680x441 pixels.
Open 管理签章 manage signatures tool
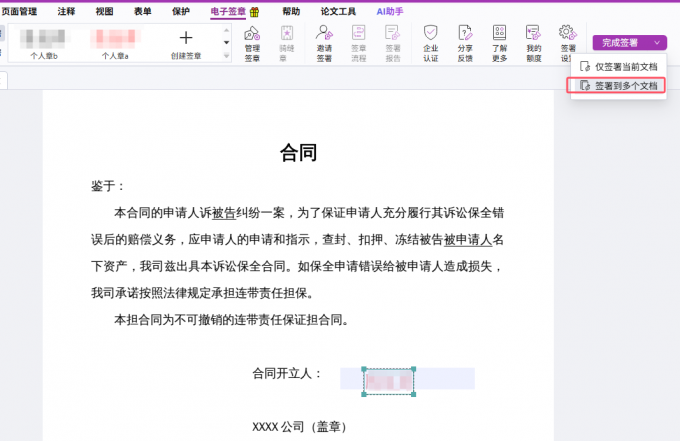(x=252, y=43)
